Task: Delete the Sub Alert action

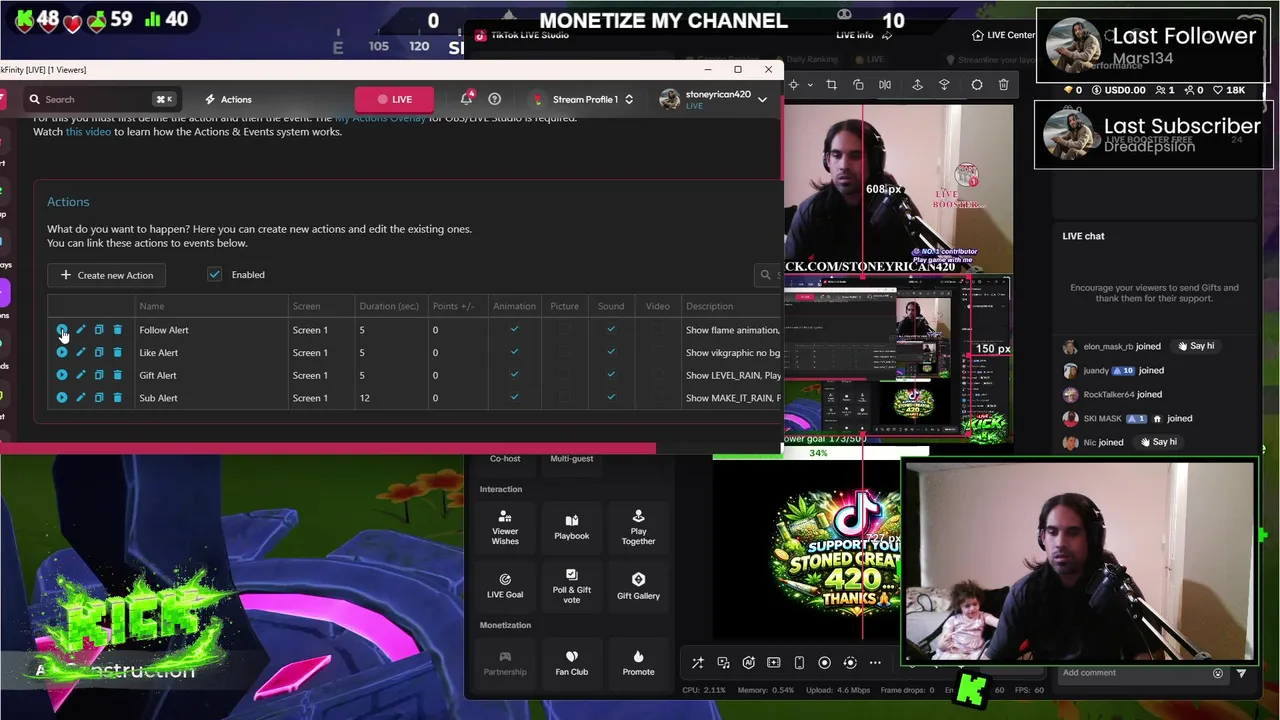Action: click(117, 398)
